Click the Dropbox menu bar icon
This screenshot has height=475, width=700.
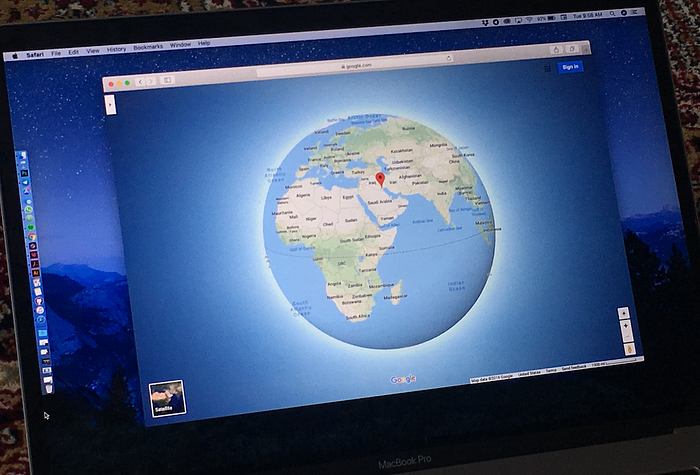(485, 22)
